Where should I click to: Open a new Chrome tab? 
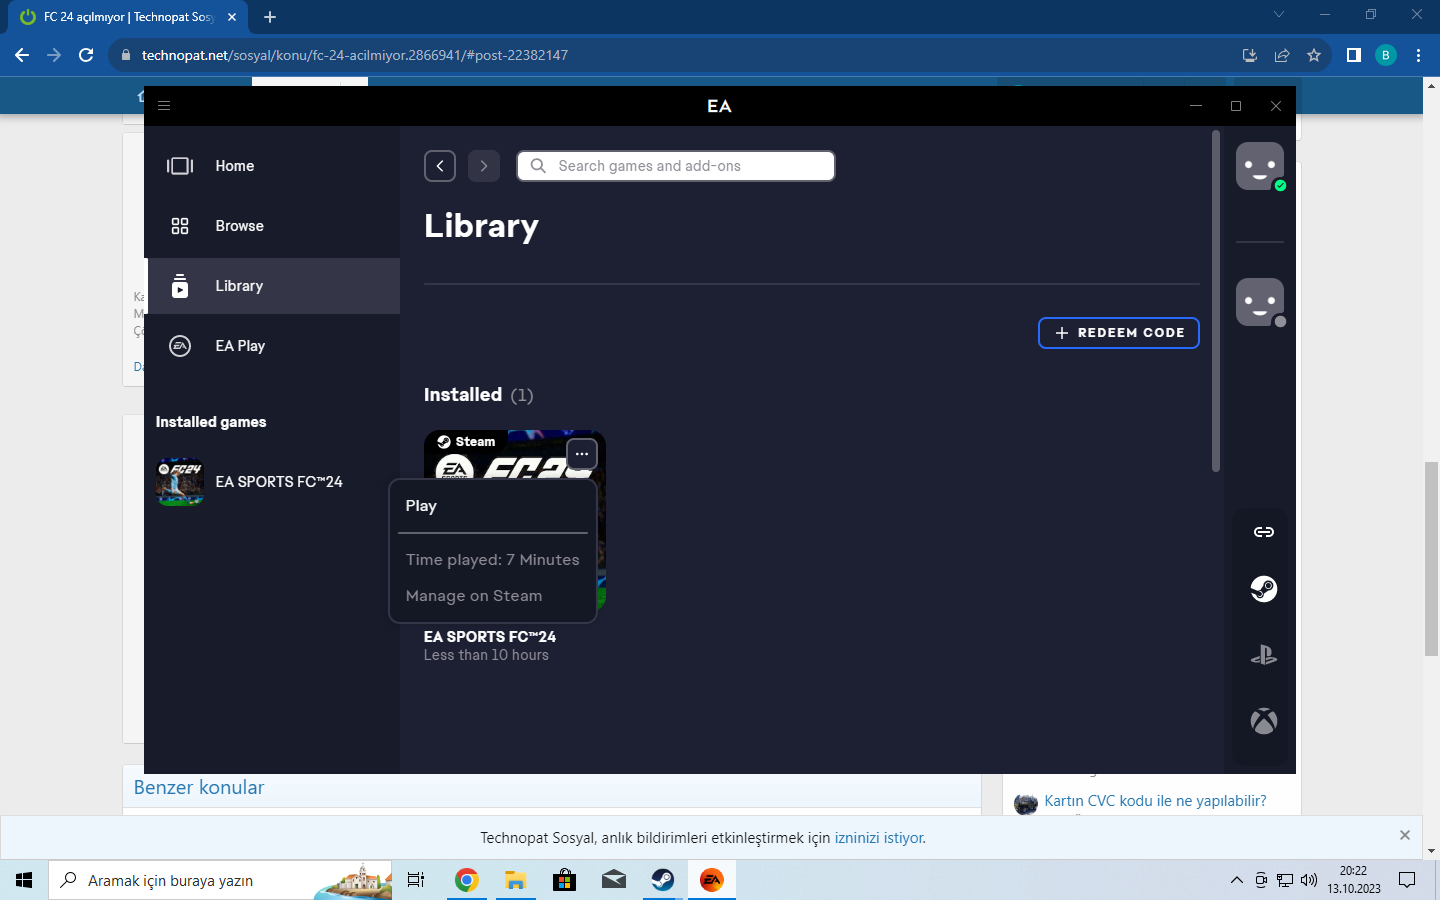270,17
